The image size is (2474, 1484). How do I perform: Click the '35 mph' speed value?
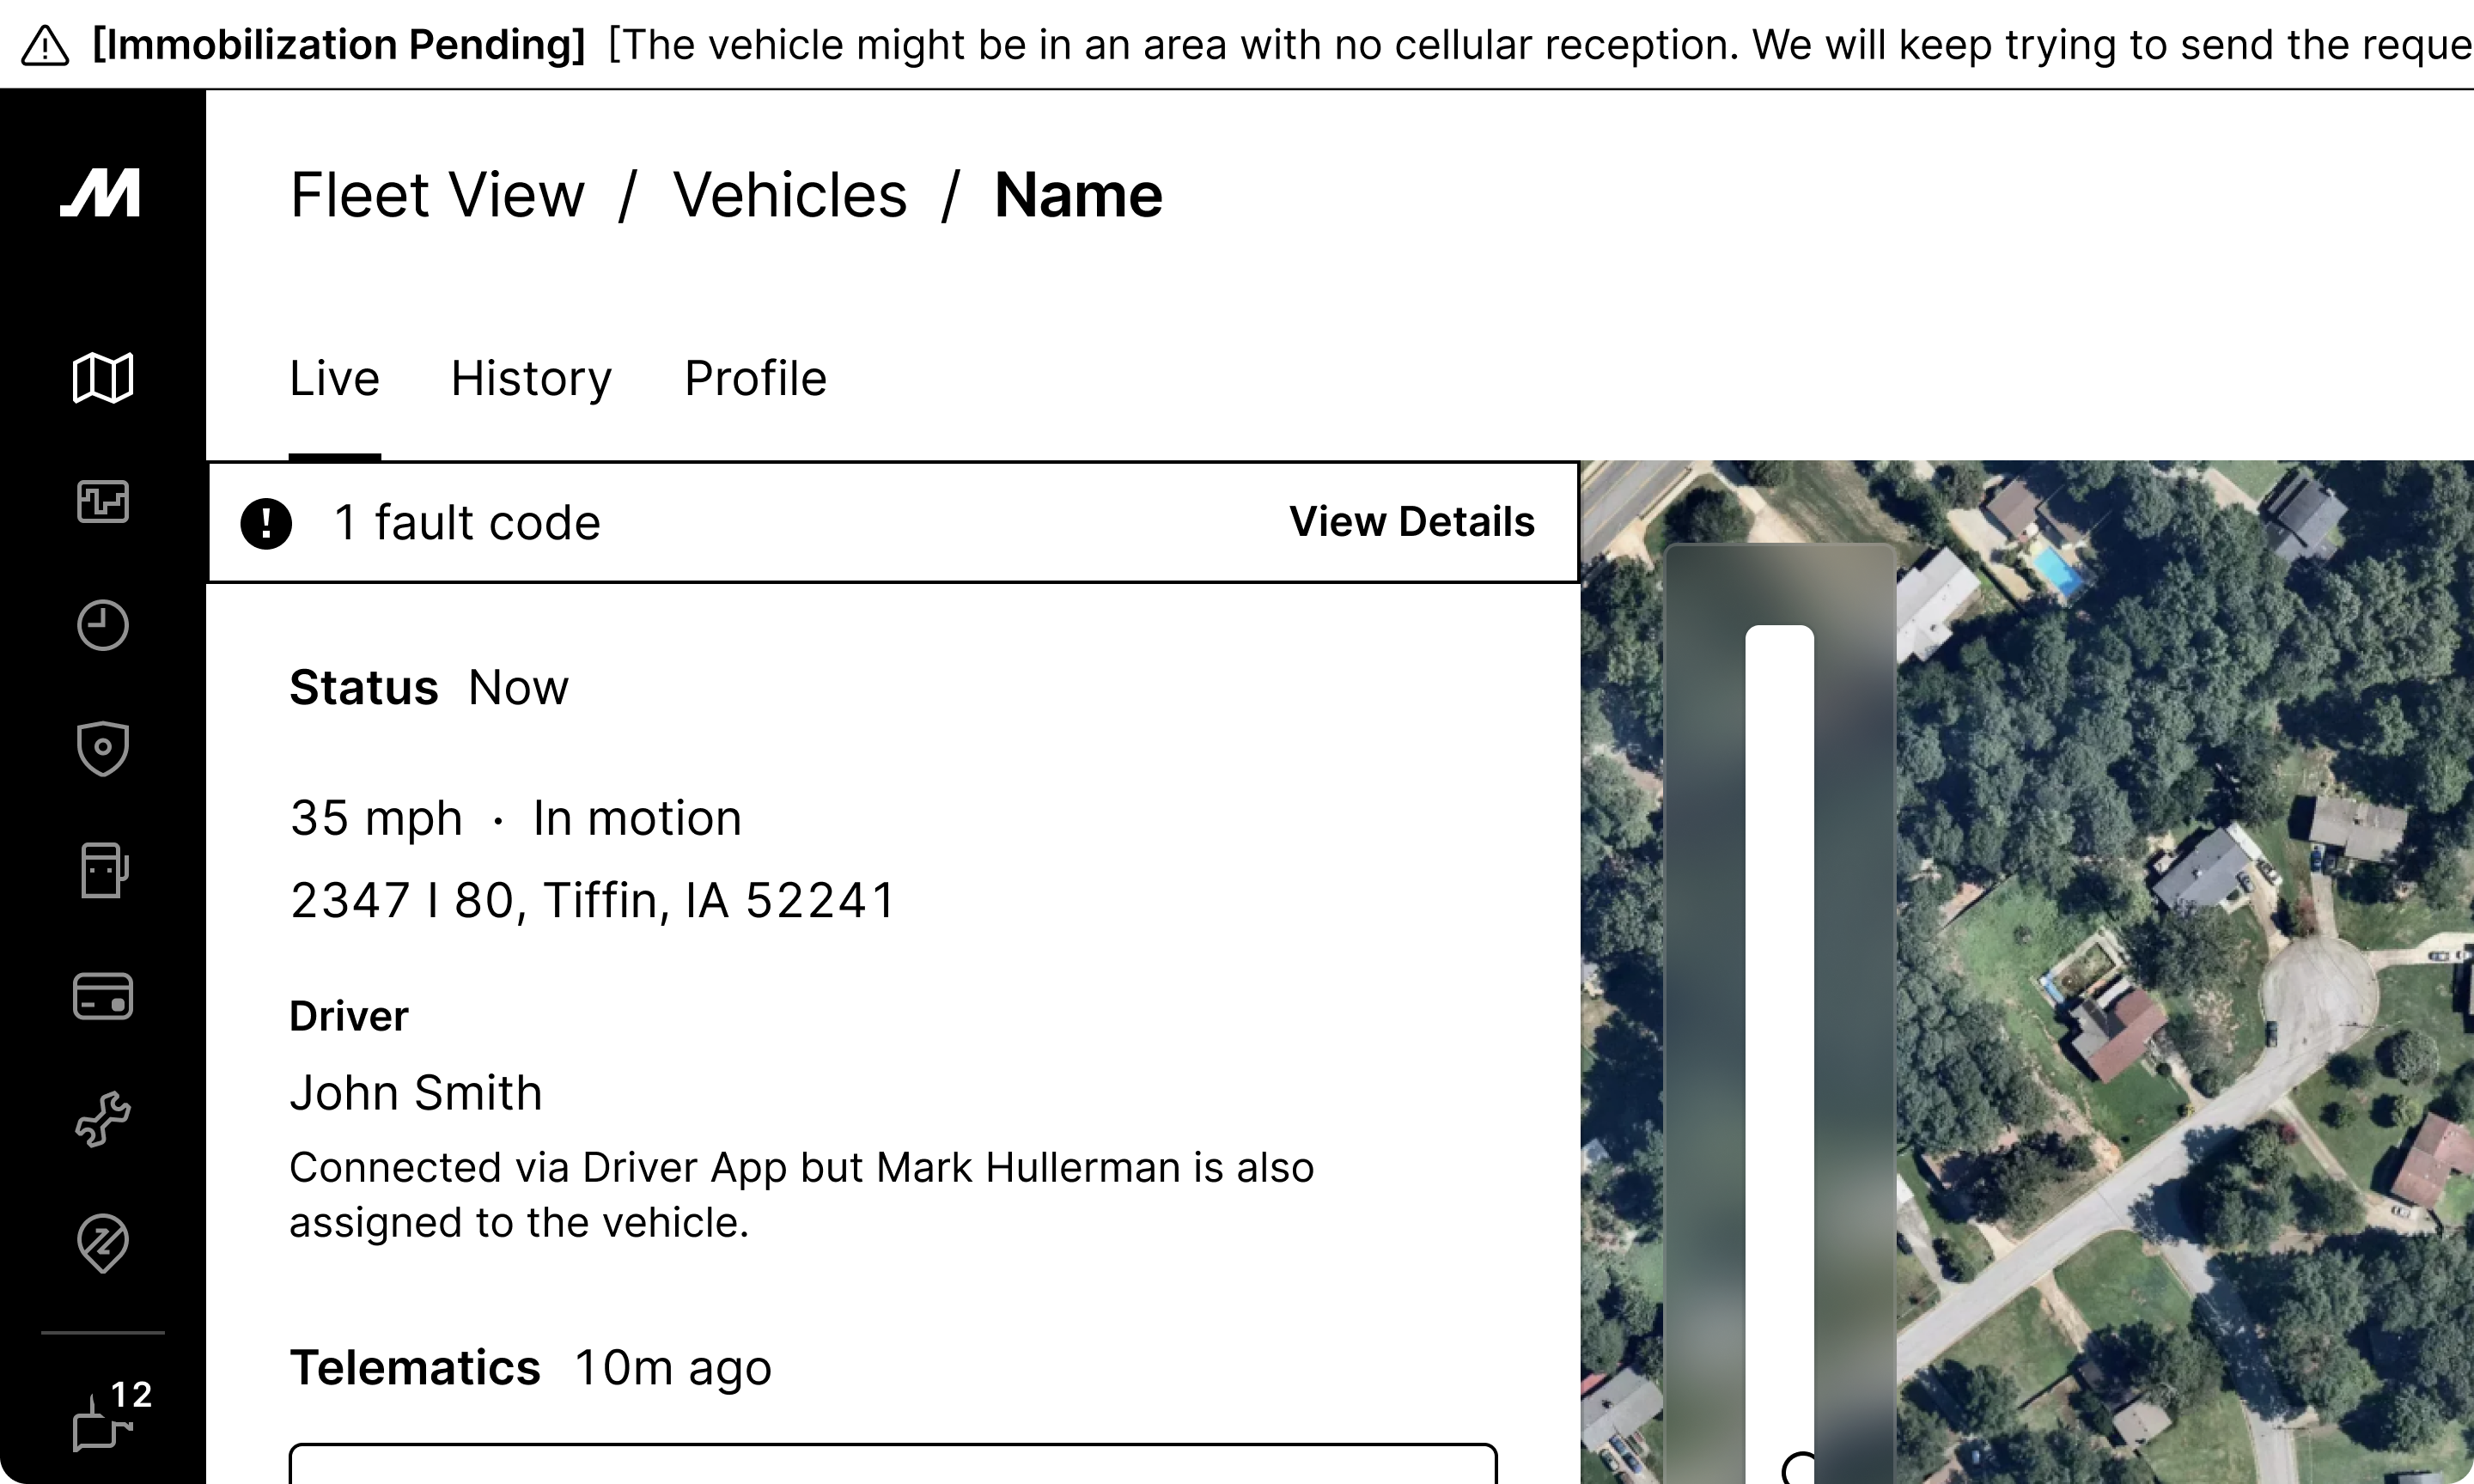(376, 818)
